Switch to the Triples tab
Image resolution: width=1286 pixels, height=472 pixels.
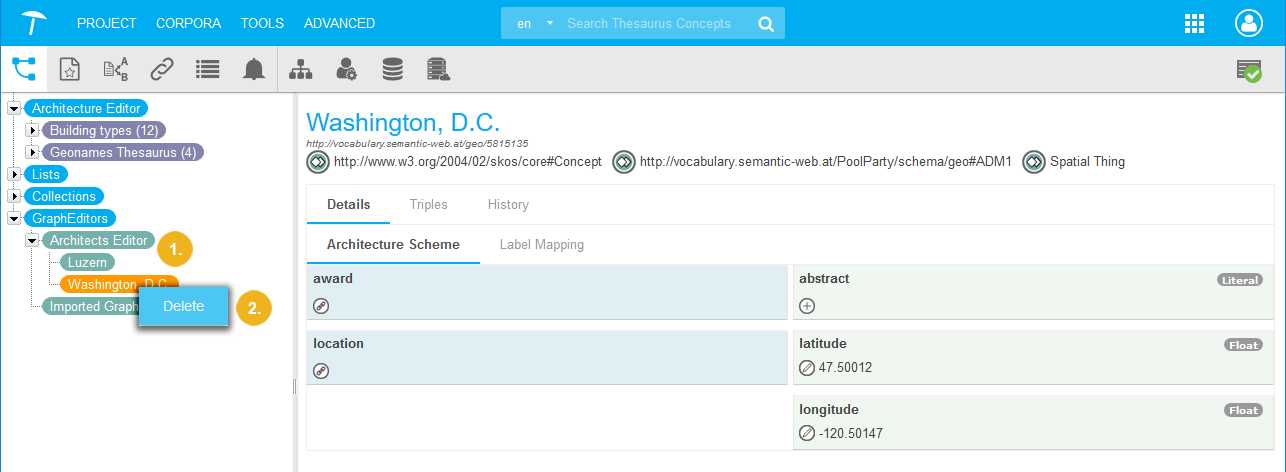click(428, 204)
